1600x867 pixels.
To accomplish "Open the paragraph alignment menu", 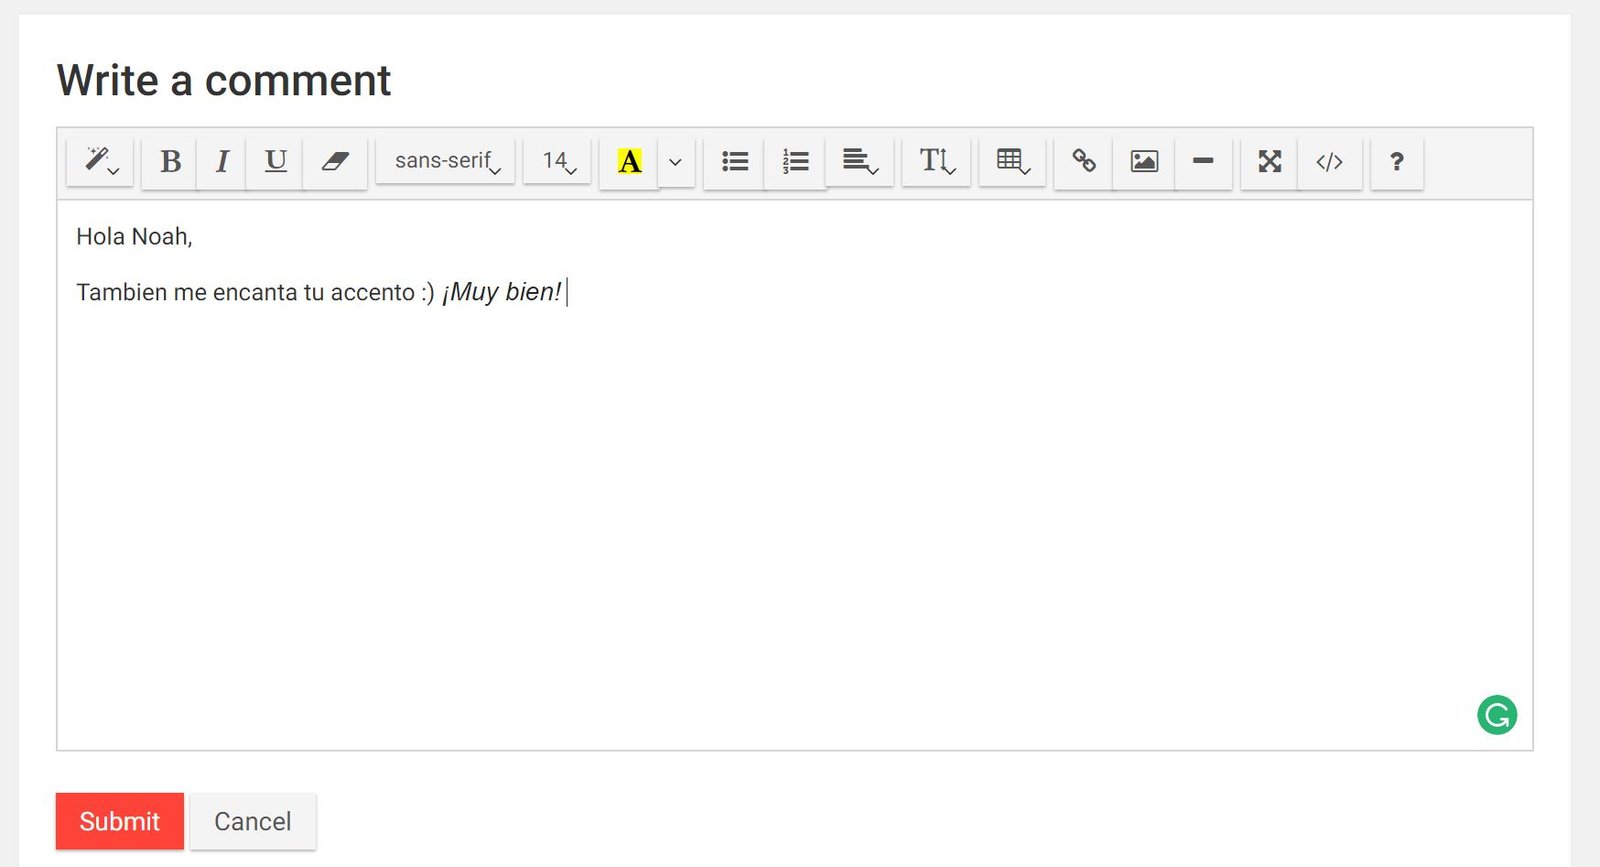I will point(859,161).
